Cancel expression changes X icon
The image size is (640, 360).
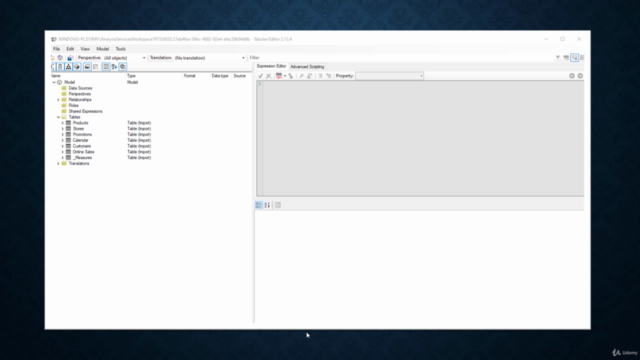pos(269,76)
